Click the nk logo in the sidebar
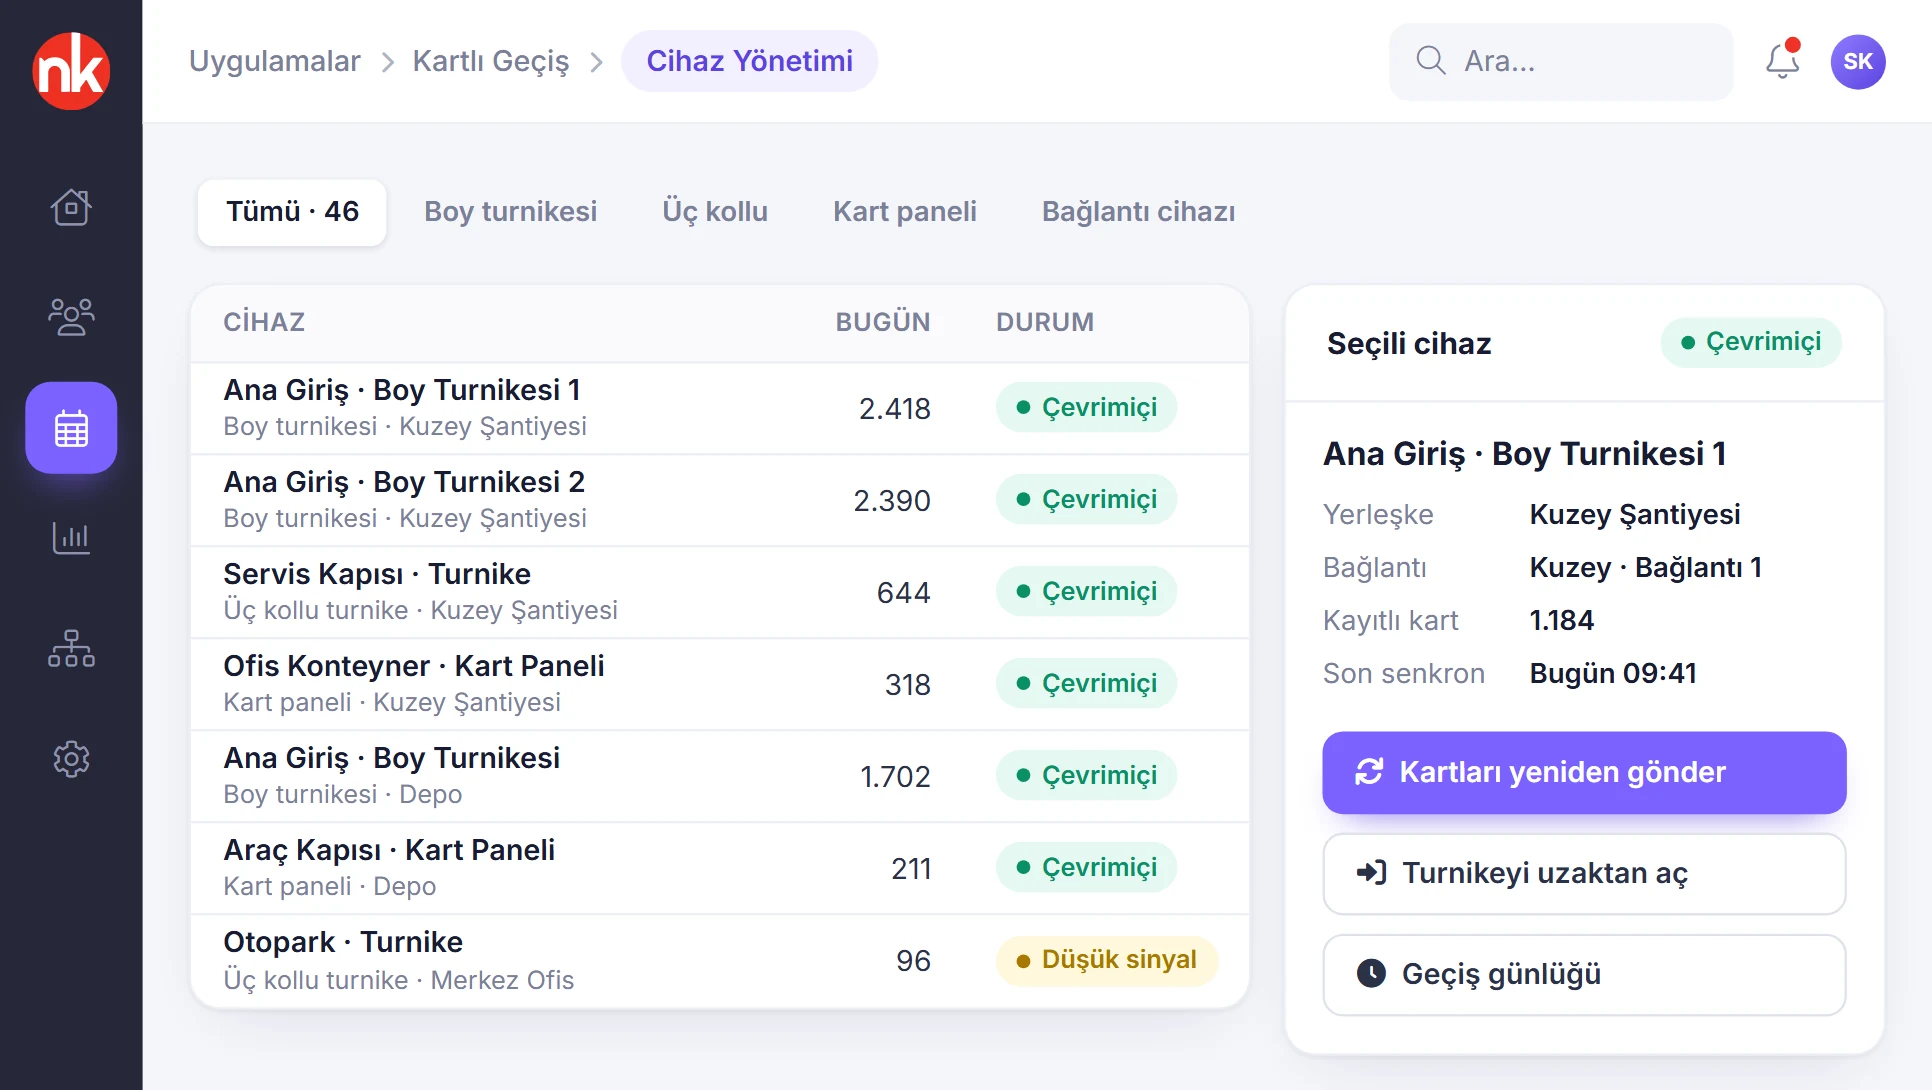This screenshot has height=1090, width=1932. [x=71, y=70]
